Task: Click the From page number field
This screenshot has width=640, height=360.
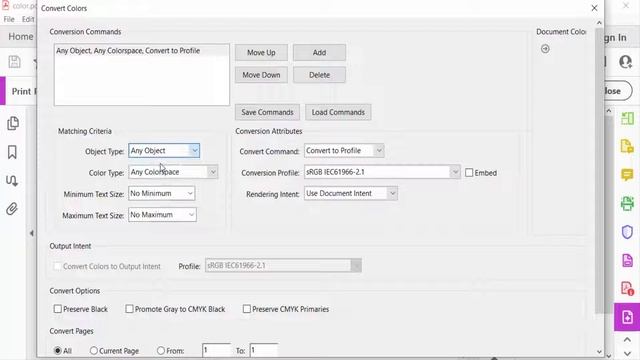Action: 216,350
